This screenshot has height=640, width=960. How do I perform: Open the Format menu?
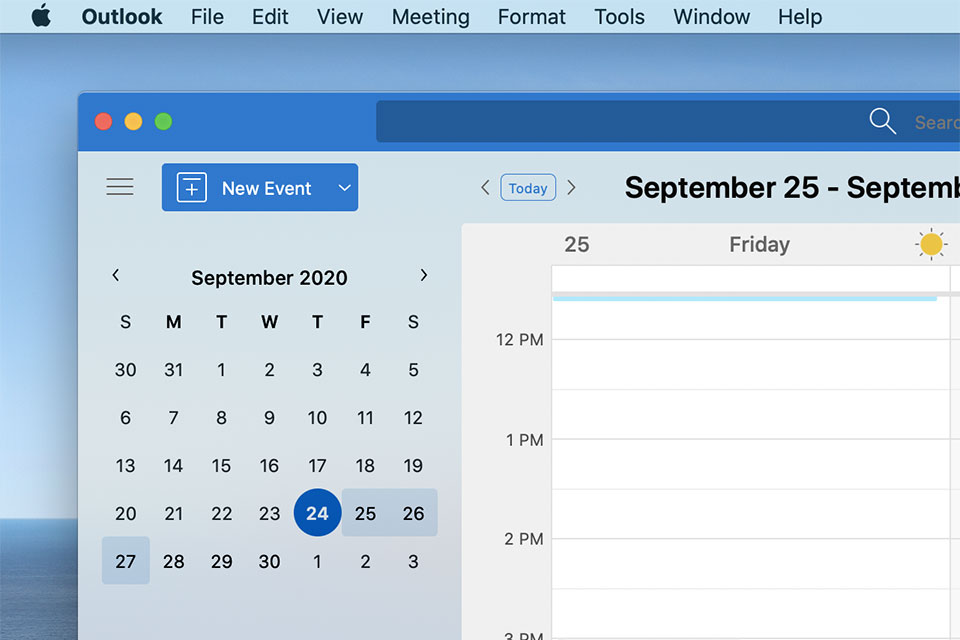531,16
